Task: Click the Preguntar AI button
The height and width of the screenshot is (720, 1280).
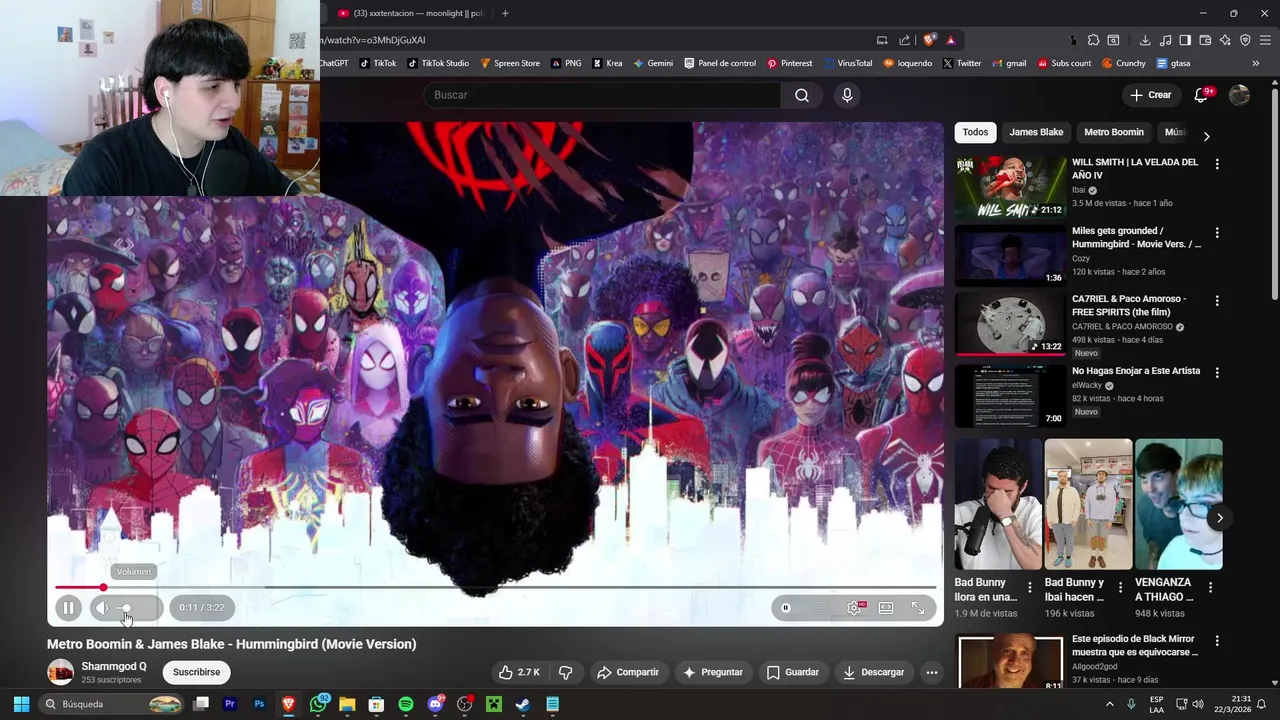Action: (x=712, y=672)
